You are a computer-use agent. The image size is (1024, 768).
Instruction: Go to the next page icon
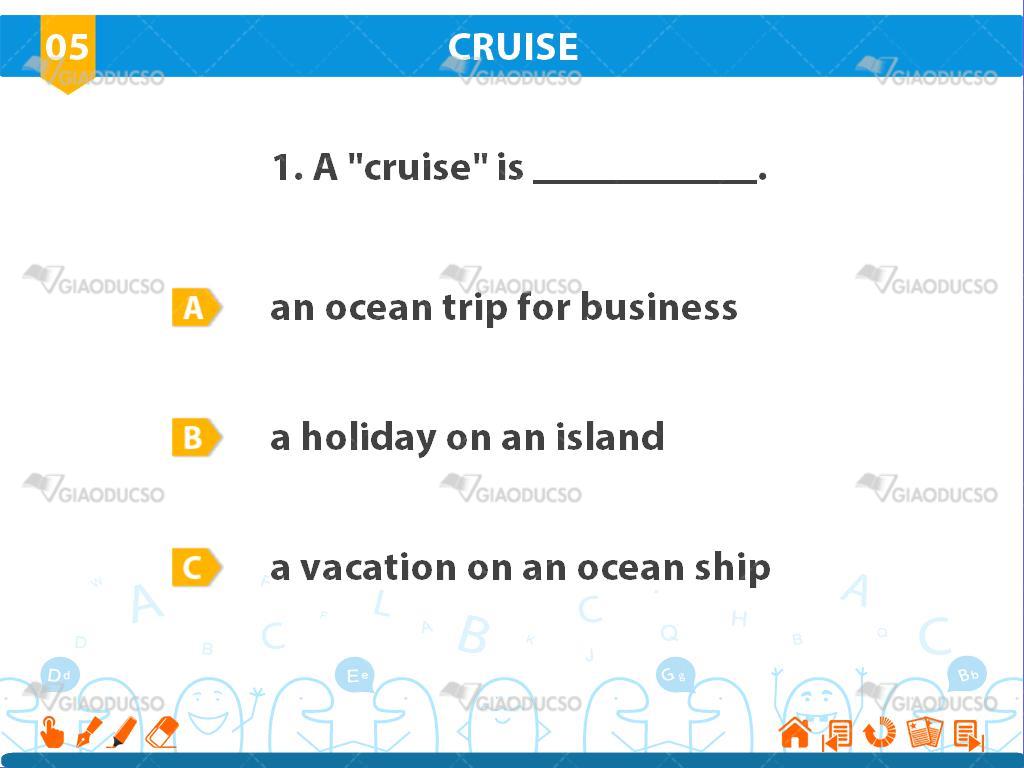click(968, 735)
